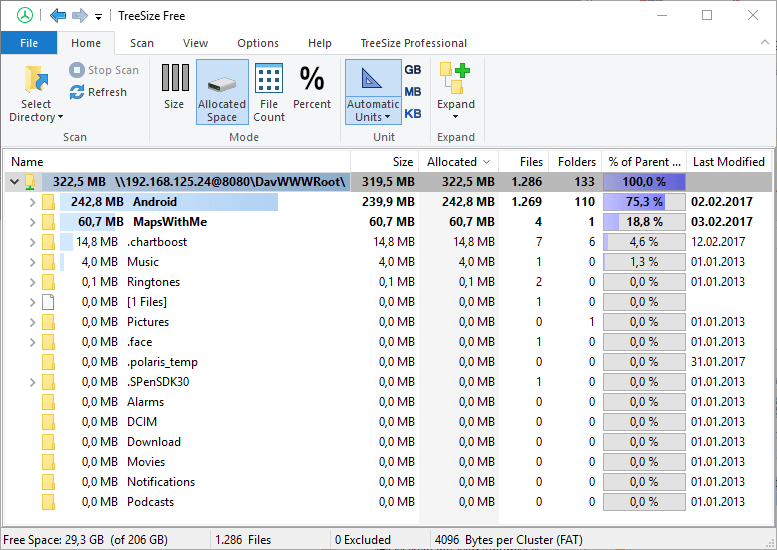Click the Music folder icon
The width and height of the screenshot is (777, 550).
48,262
